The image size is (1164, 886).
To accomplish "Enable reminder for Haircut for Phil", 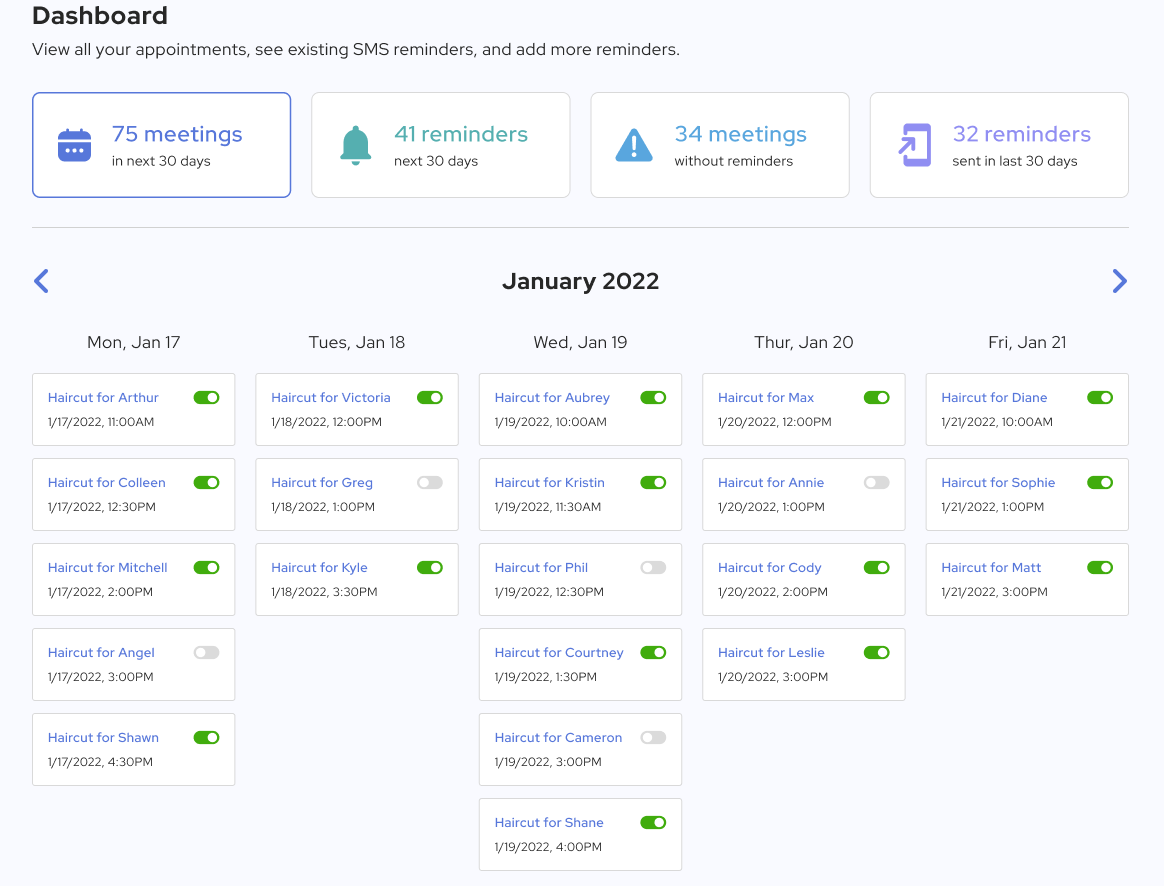I will tap(653, 568).
